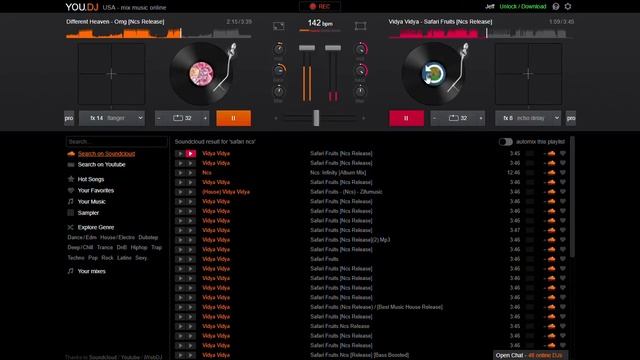Open the settings gear icon

point(568,6)
